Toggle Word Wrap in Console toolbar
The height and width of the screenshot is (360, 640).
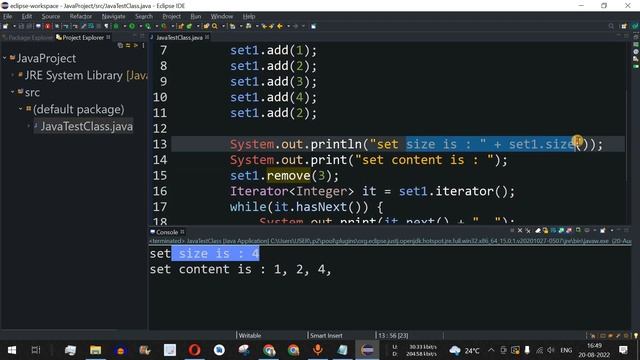click(x=553, y=231)
